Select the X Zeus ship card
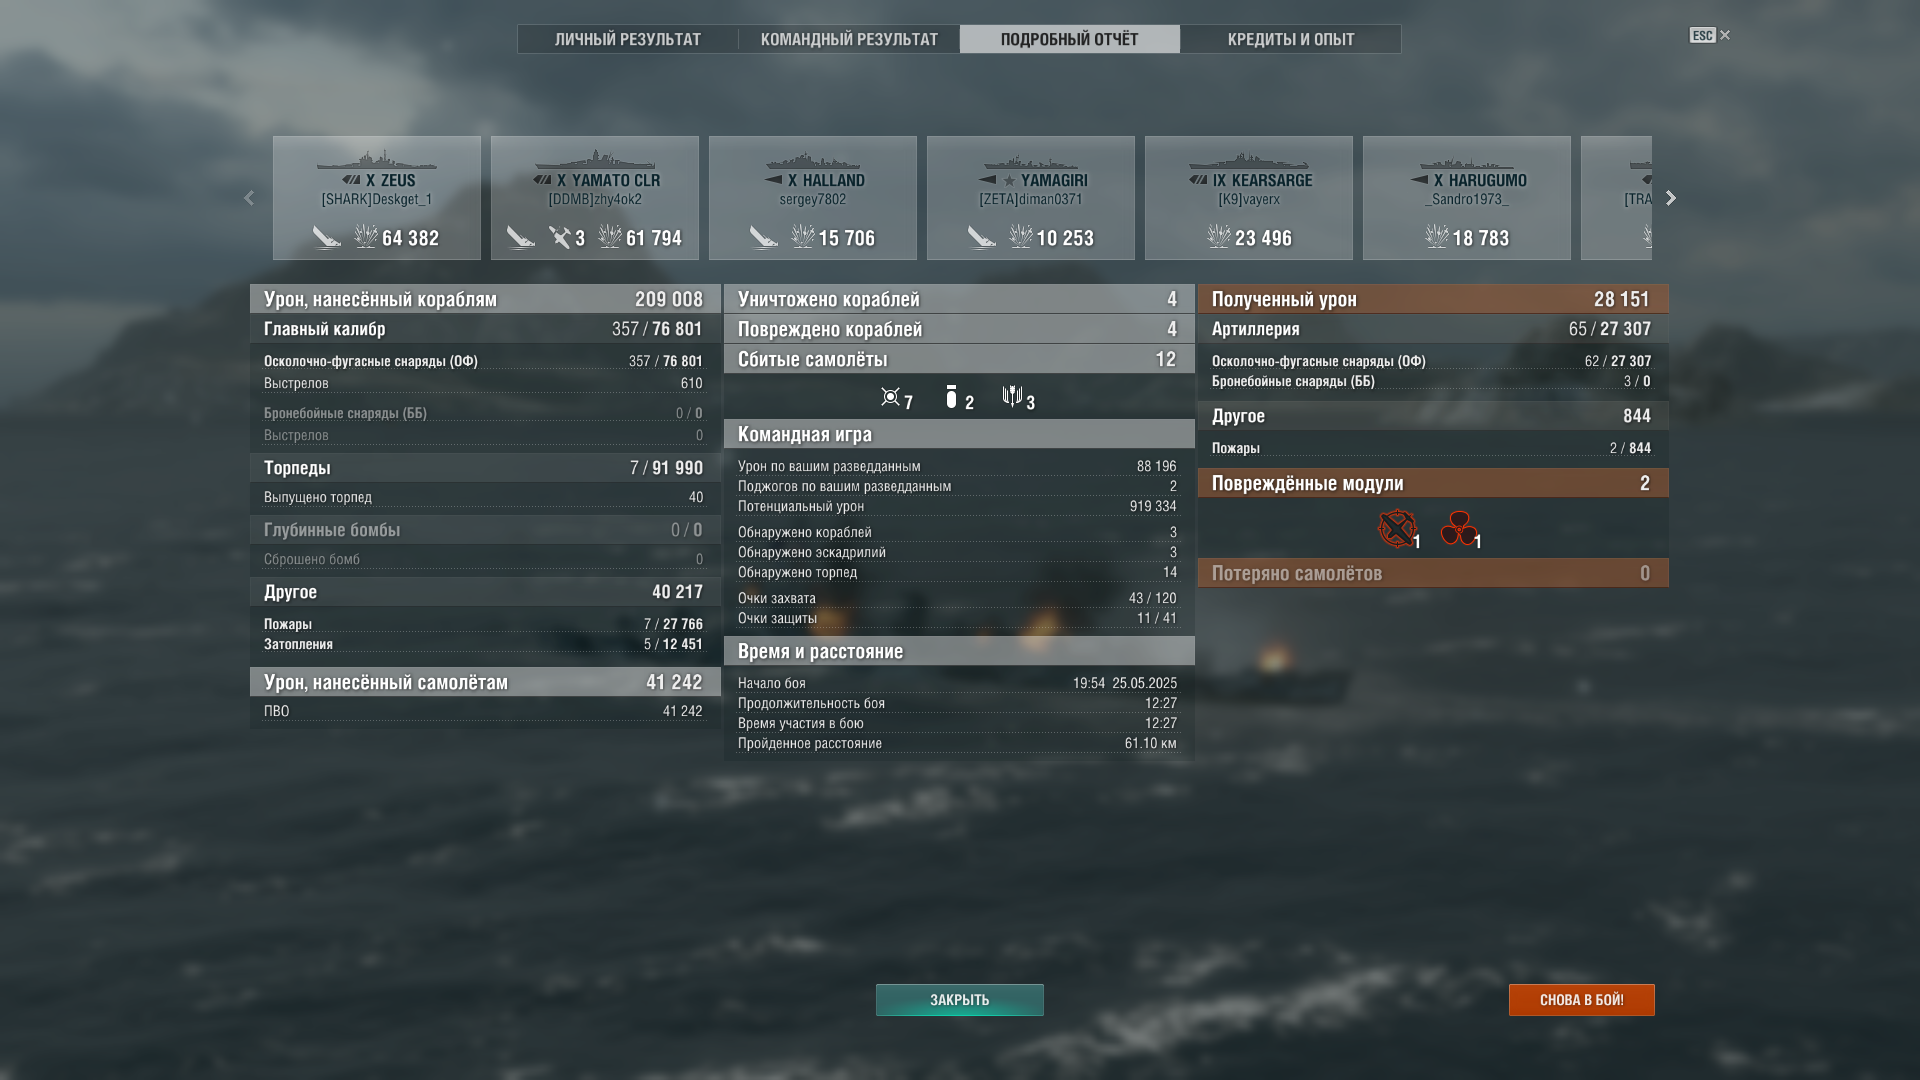The height and width of the screenshot is (1080, 1920). coord(377,198)
